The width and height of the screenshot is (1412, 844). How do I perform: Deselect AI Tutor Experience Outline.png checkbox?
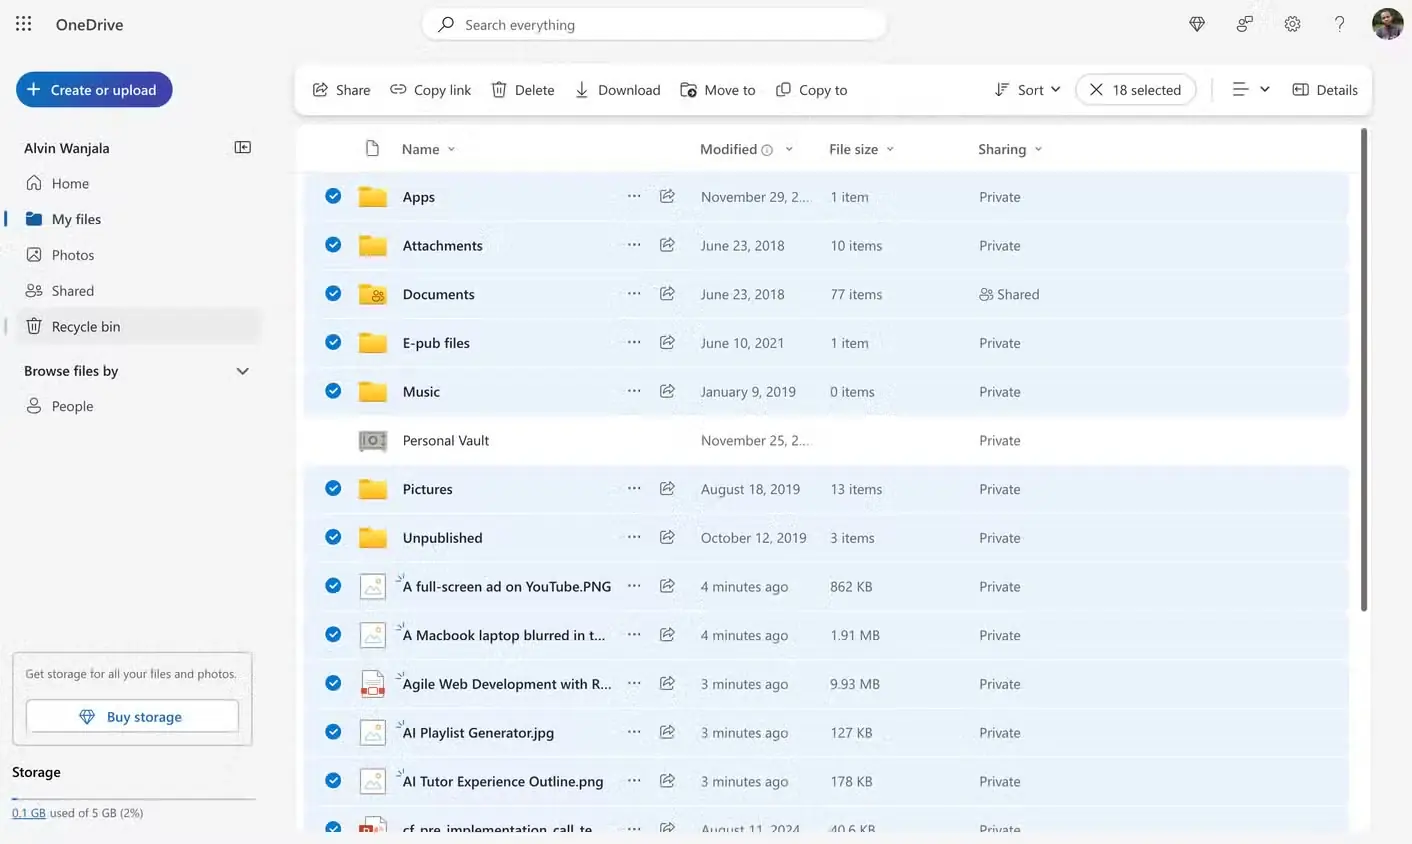point(333,781)
